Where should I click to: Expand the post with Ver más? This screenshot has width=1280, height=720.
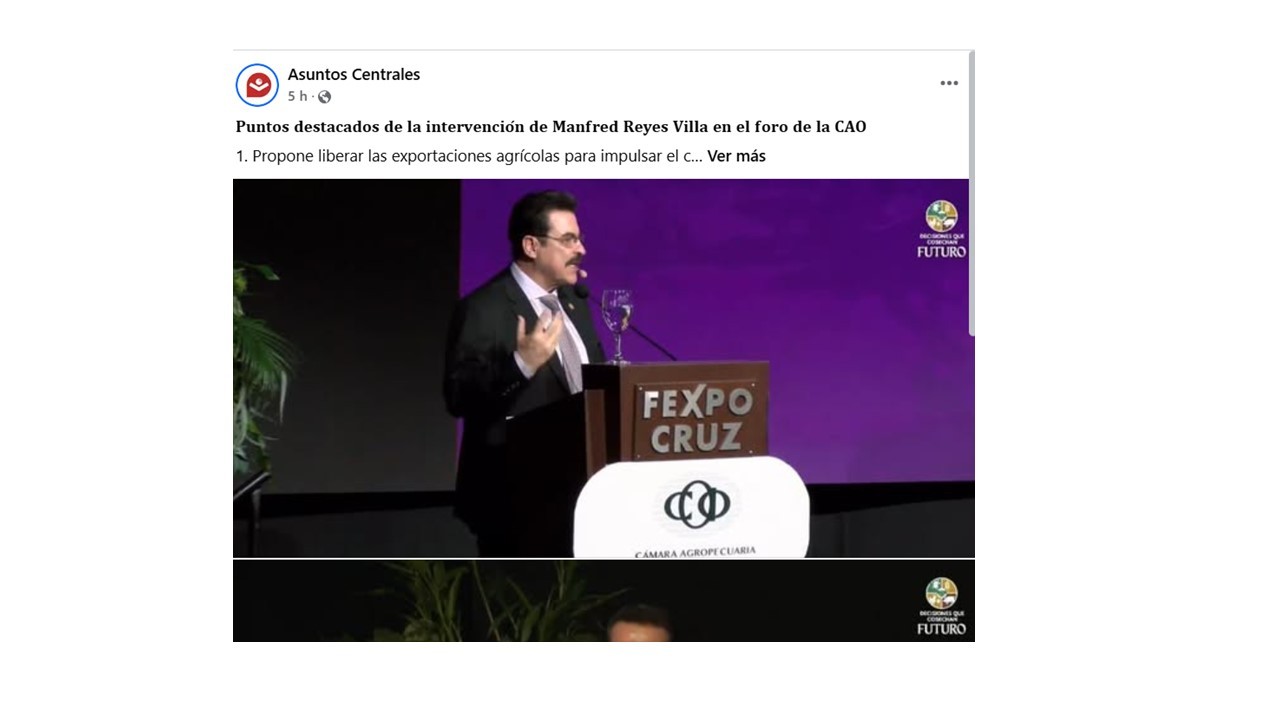pyautogui.click(x=736, y=156)
